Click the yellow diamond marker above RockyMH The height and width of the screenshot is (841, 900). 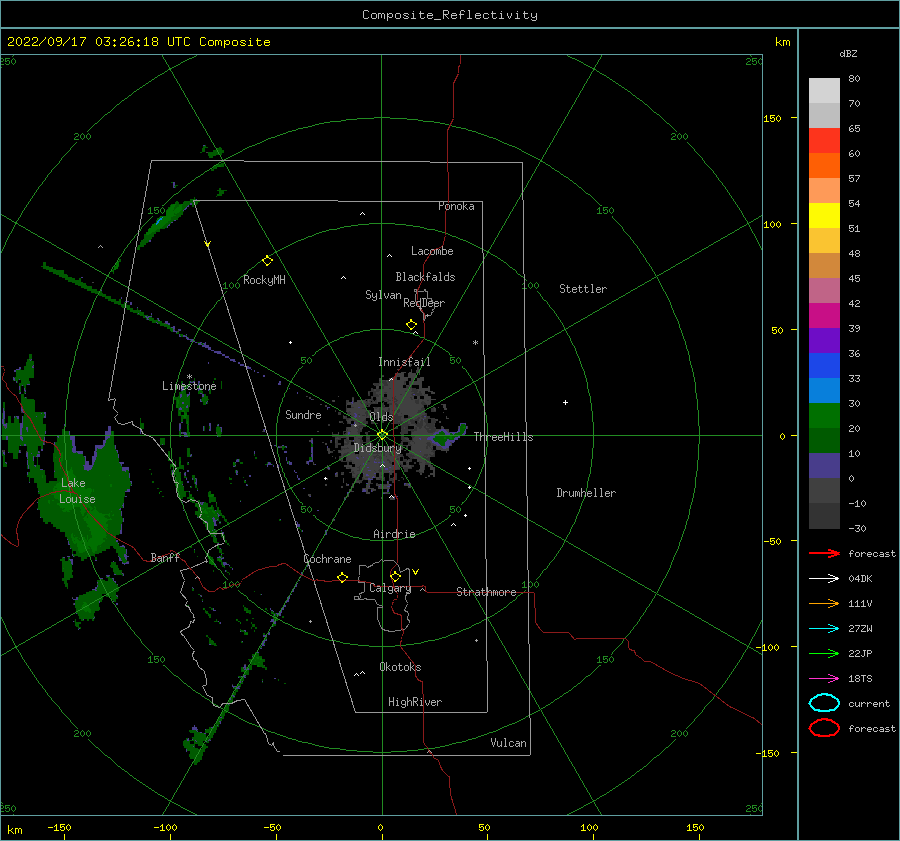click(267, 261)
